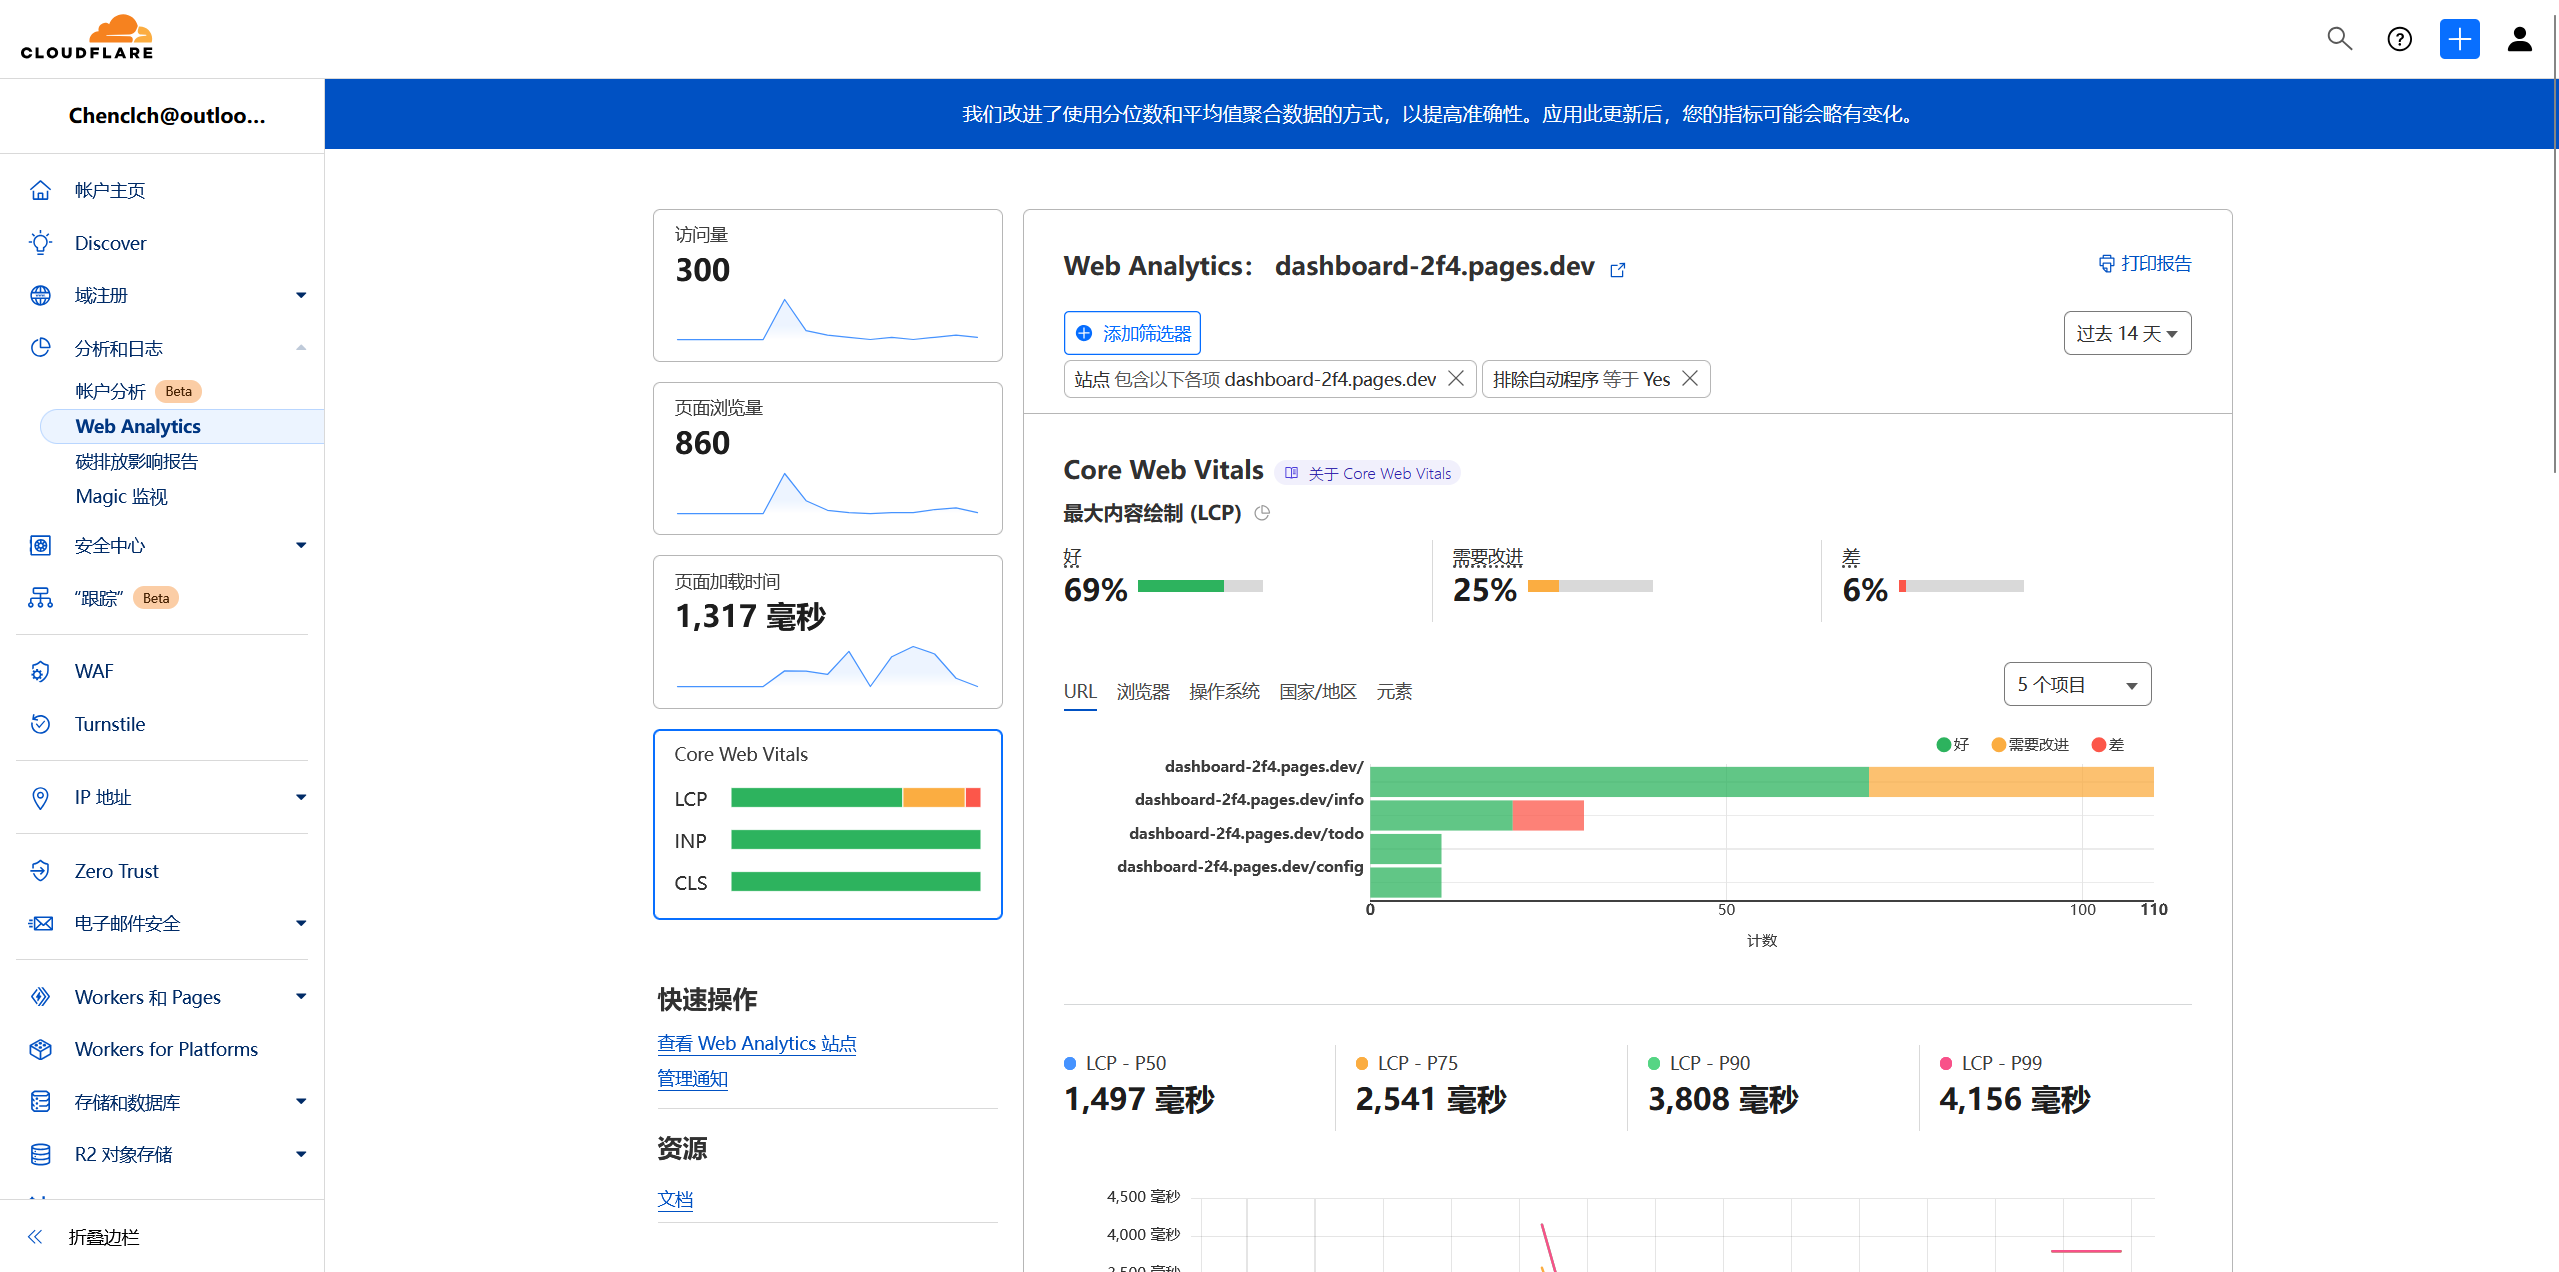Select the 访问量 300 card
The width and height of the screenshot is (2559, 1272).
828,285
